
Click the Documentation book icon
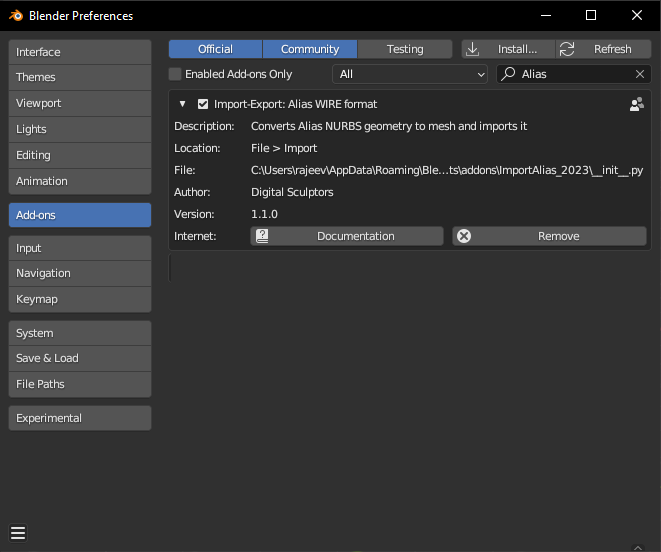tap(262, 236)
